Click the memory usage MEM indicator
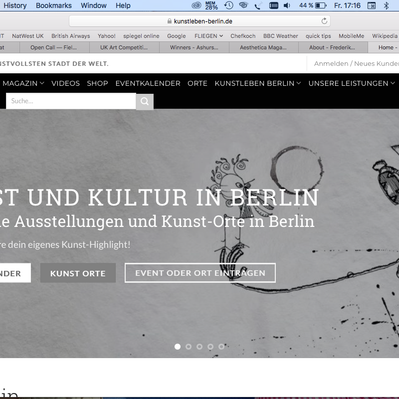 pyautogui.click(x=211, y=5)
